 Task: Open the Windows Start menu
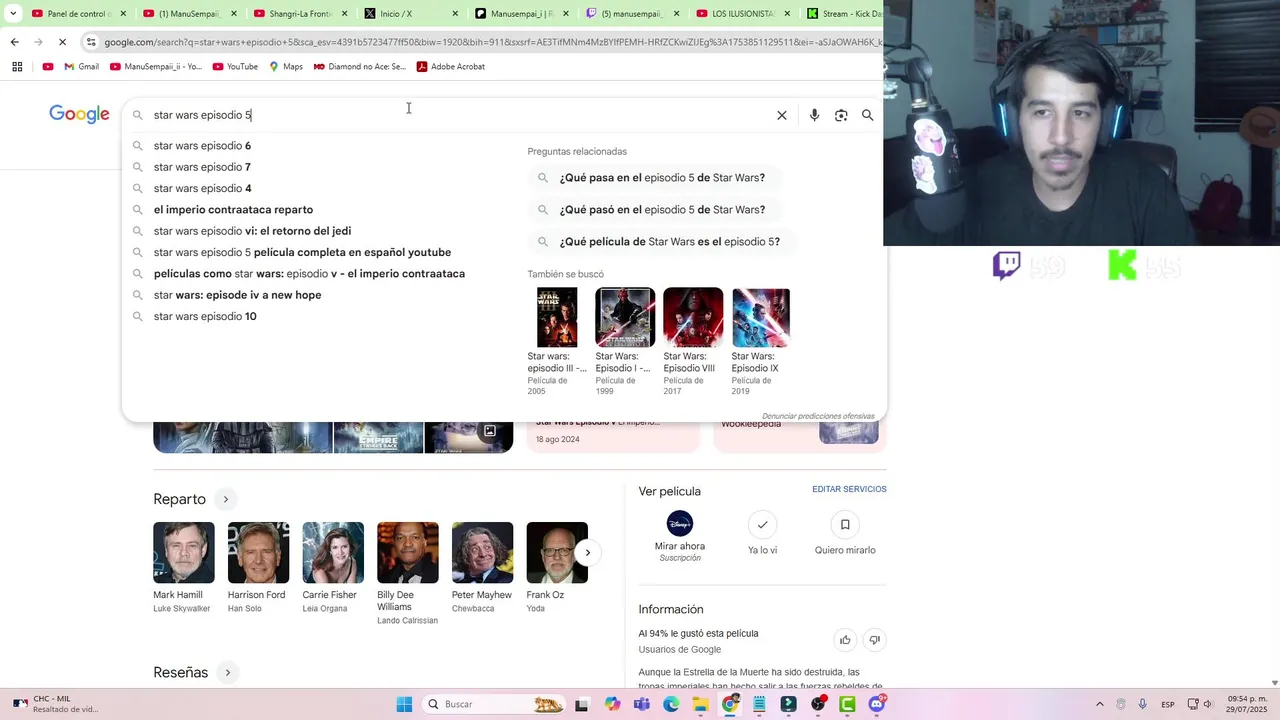(404, 704)
